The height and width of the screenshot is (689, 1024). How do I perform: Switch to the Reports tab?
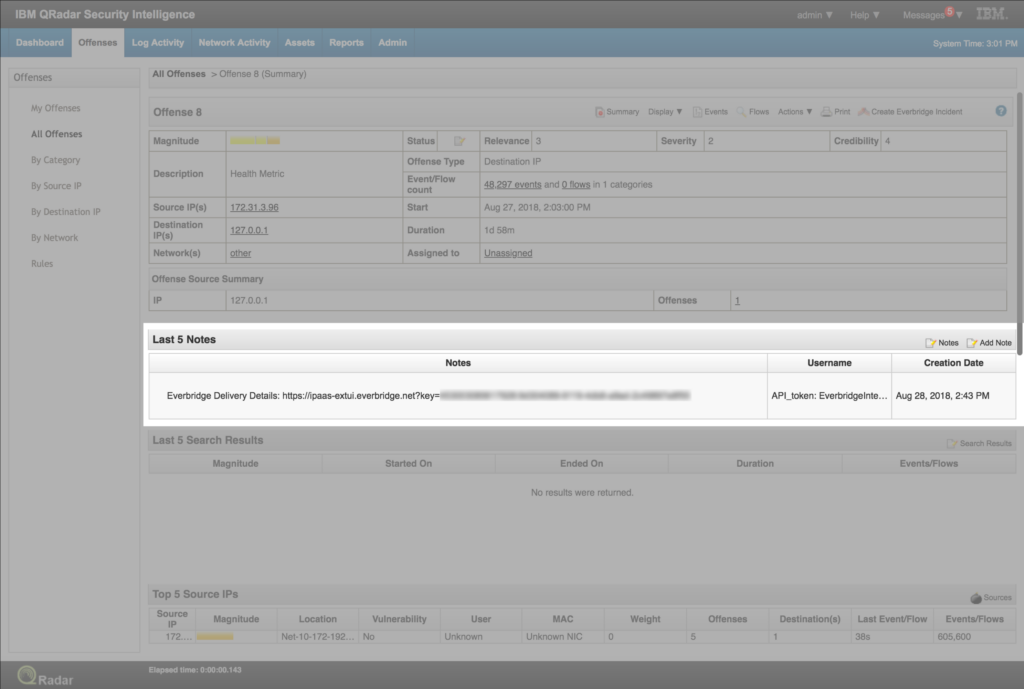(346, 42)
